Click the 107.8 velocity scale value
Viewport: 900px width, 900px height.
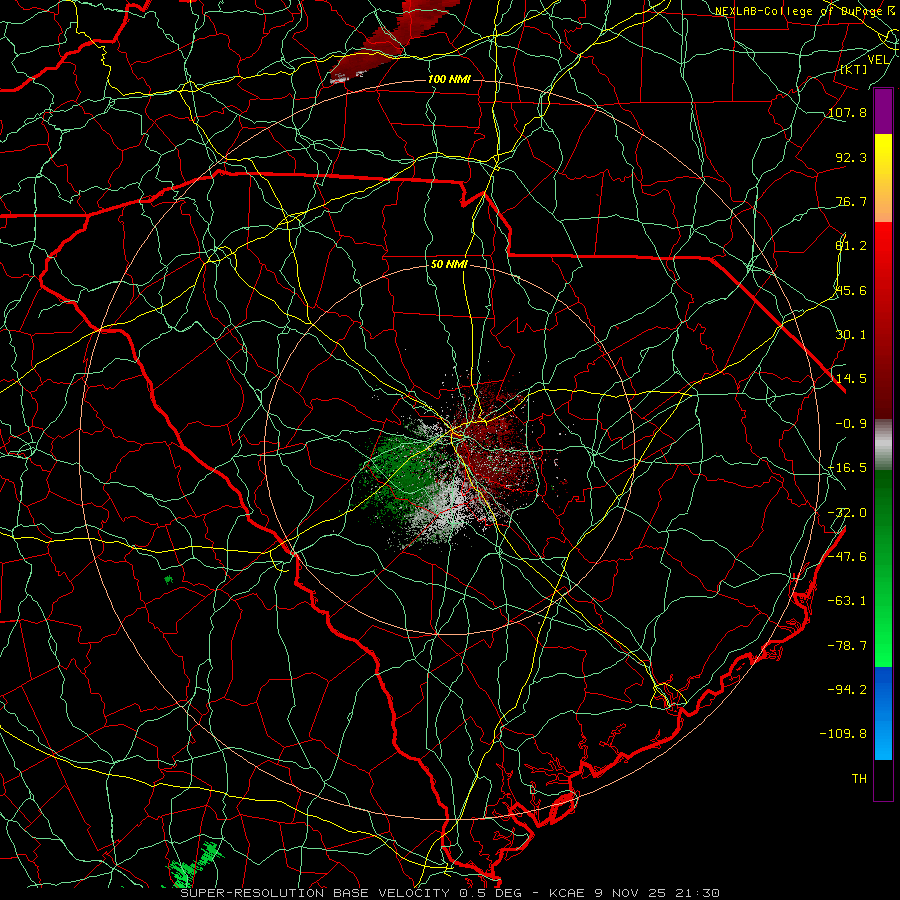pyautogui.click(x=847, y=112)
